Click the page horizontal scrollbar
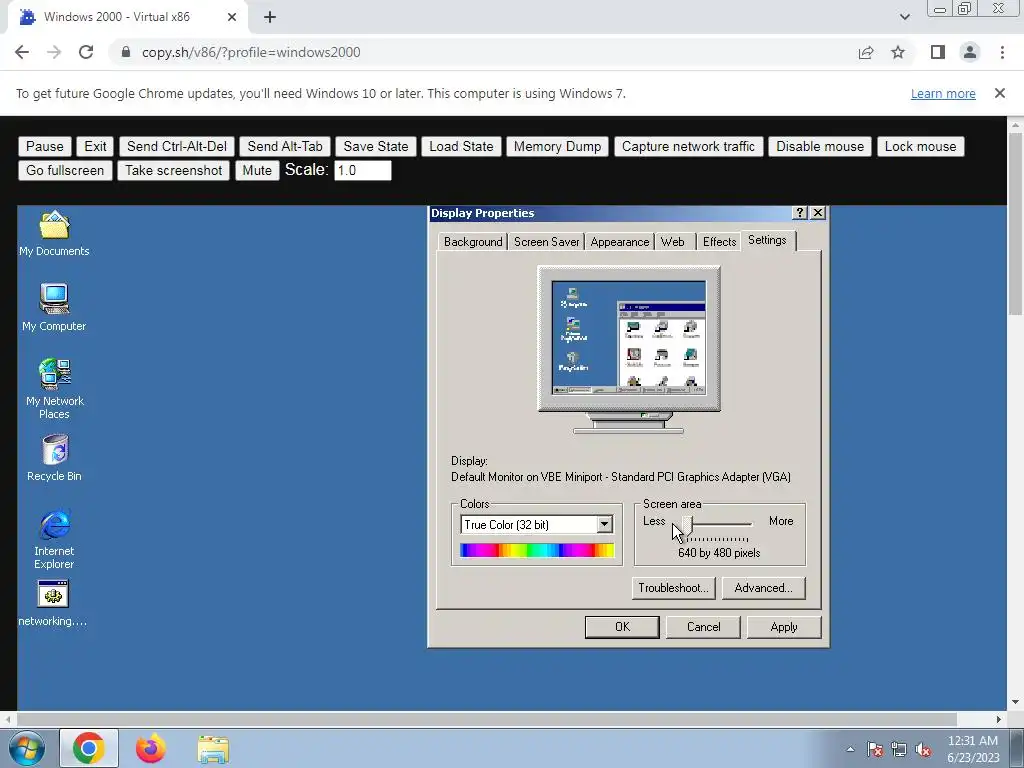The image size is (1024, 768). click(x=486, y=719)
